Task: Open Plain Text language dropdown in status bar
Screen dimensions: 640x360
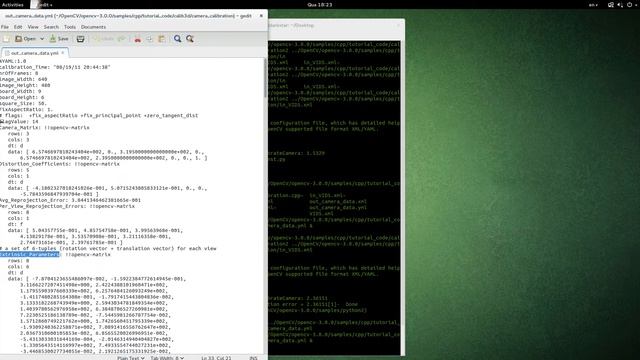Action: coord(131,358)
